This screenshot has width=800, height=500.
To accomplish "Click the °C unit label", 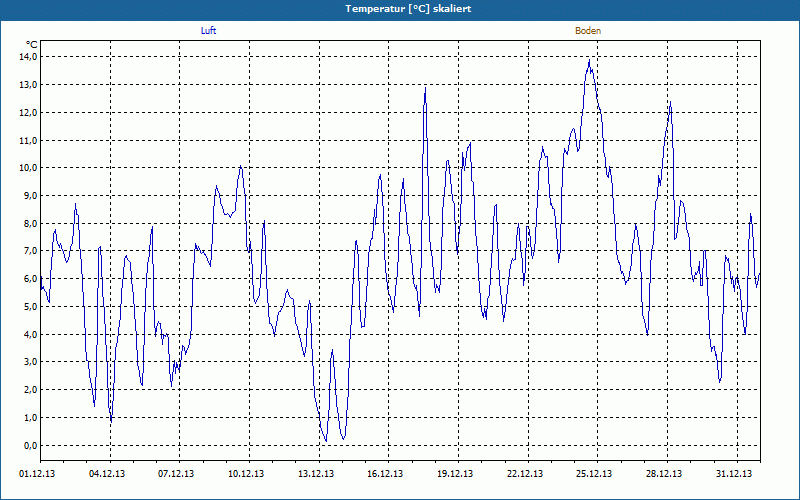I will coord(32,45).
